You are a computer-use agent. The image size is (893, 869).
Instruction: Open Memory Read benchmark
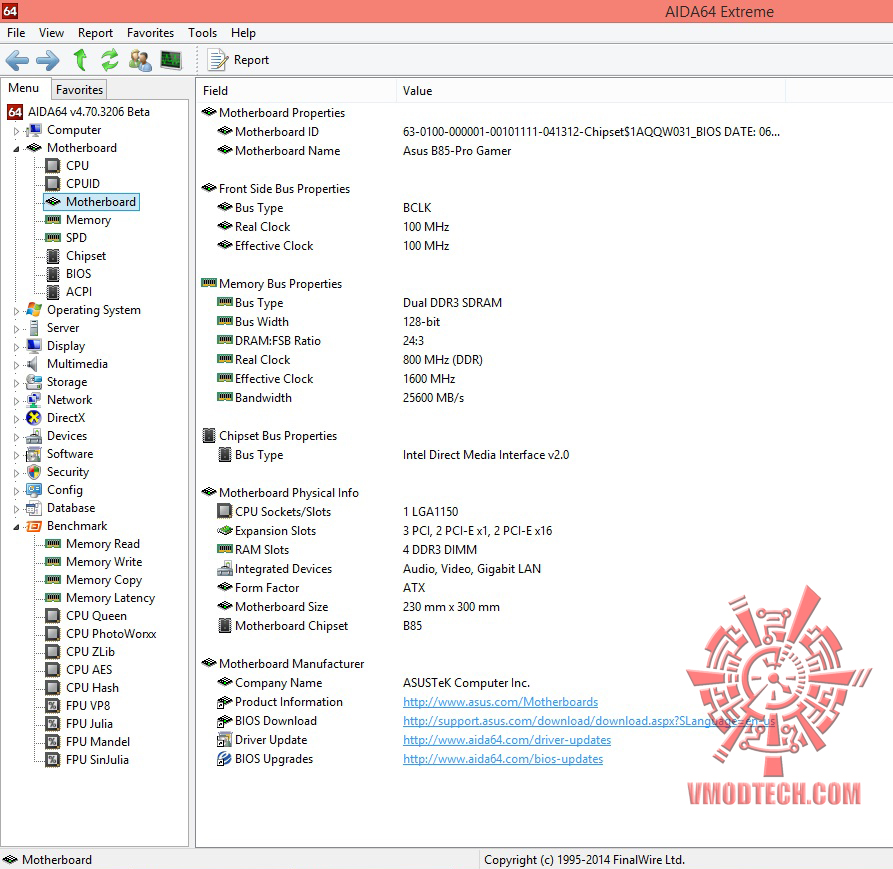103,544
